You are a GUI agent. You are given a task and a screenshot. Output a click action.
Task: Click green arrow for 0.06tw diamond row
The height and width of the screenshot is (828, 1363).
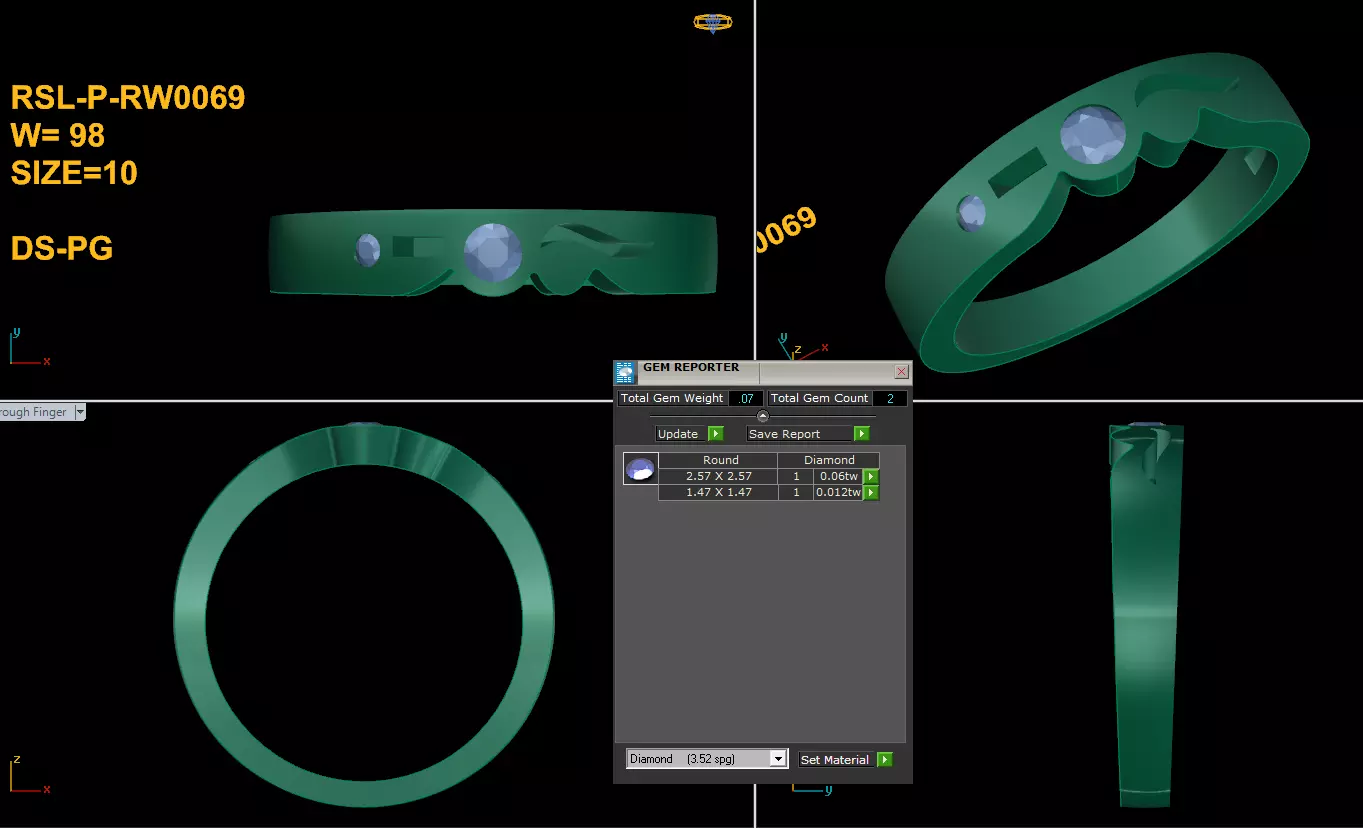[871, 477]
